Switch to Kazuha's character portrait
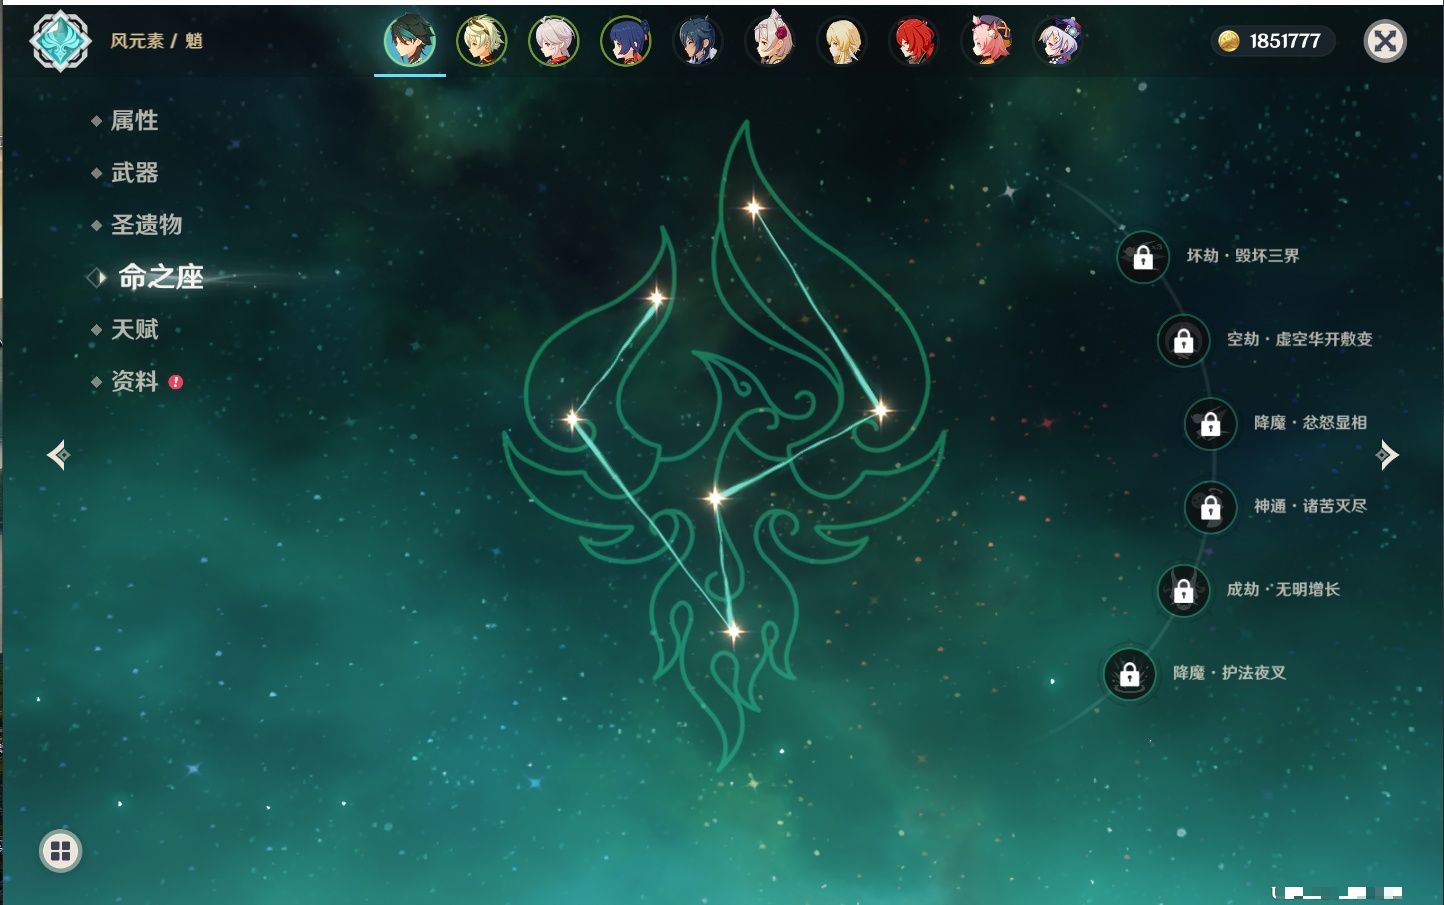Image resolution: width=1444 pixels, height=905 pixels. coord(554,42)
